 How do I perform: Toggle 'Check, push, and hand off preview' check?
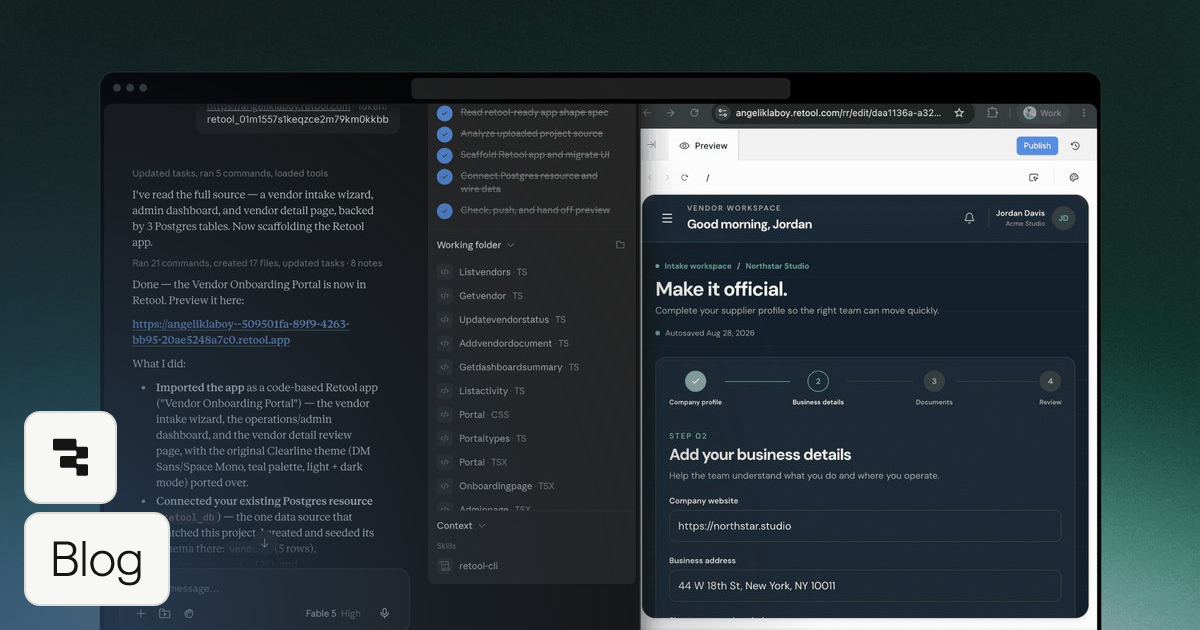point(445,210)
